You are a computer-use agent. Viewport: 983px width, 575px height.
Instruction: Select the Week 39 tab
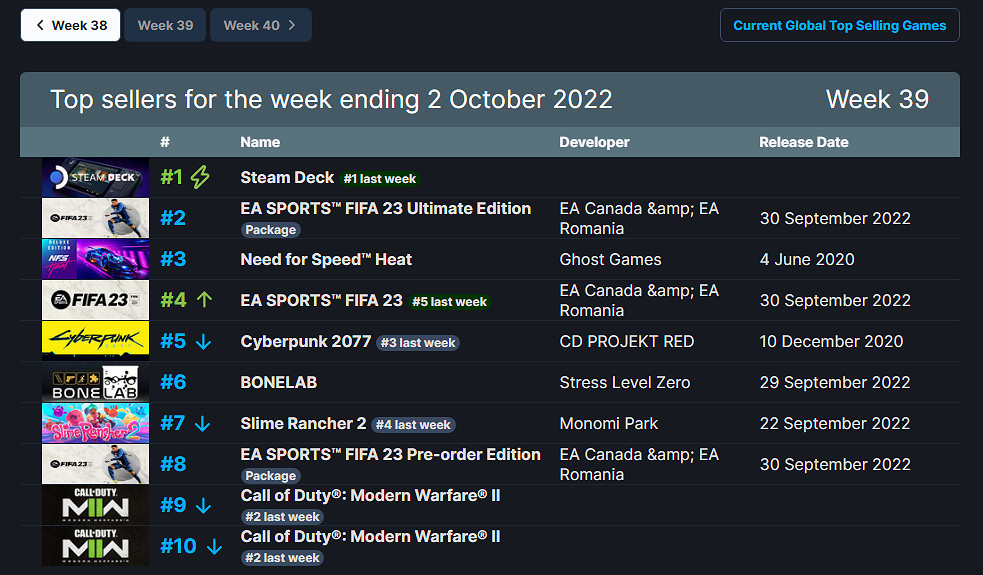click(165, 25)
